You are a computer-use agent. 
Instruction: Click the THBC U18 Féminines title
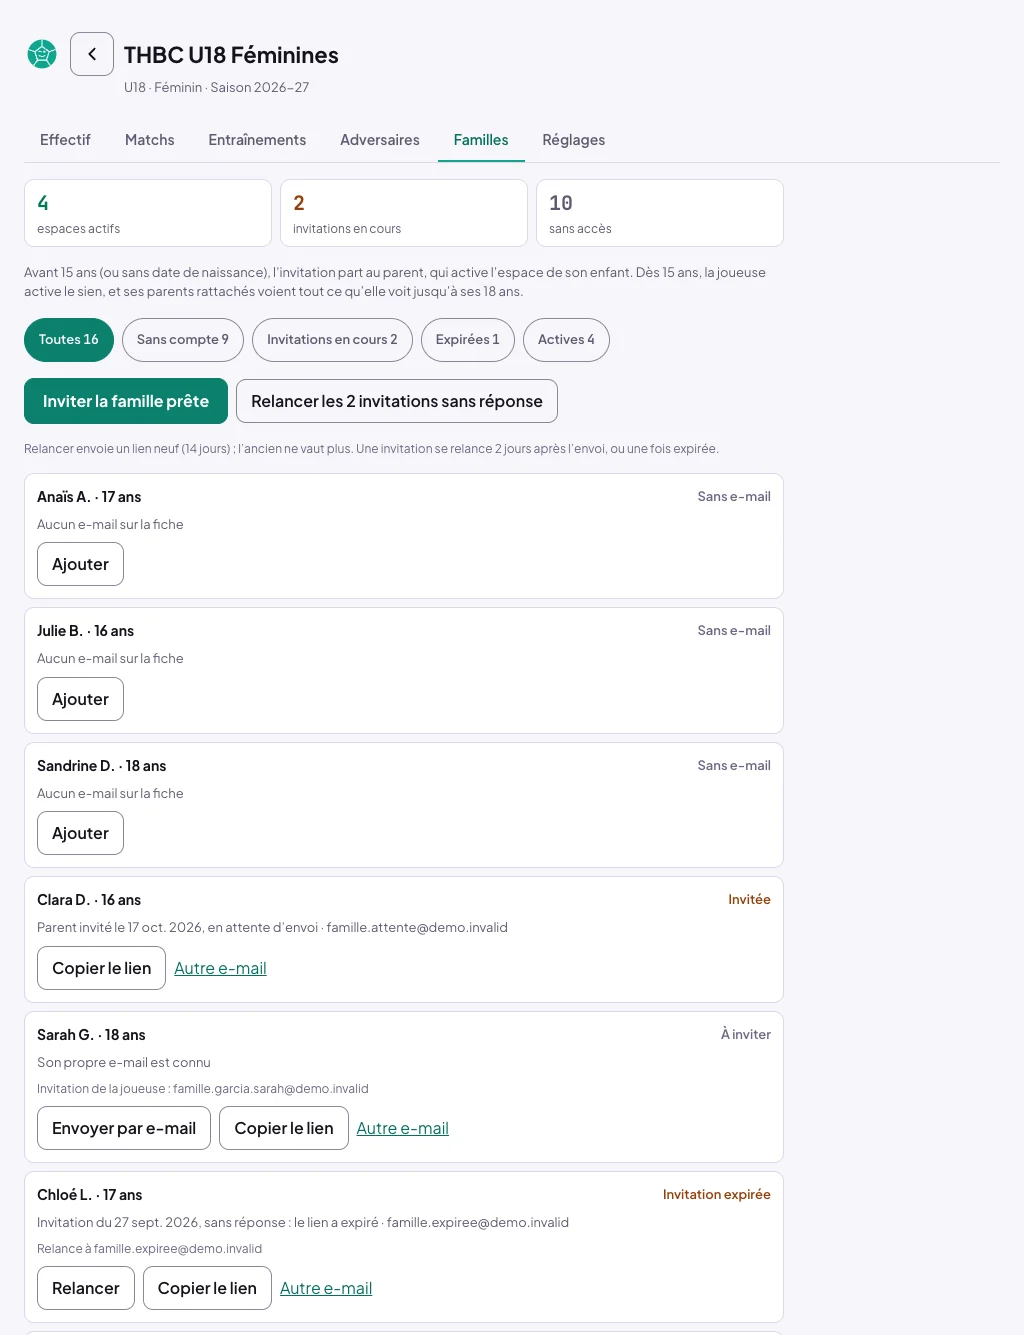point(231,55)
